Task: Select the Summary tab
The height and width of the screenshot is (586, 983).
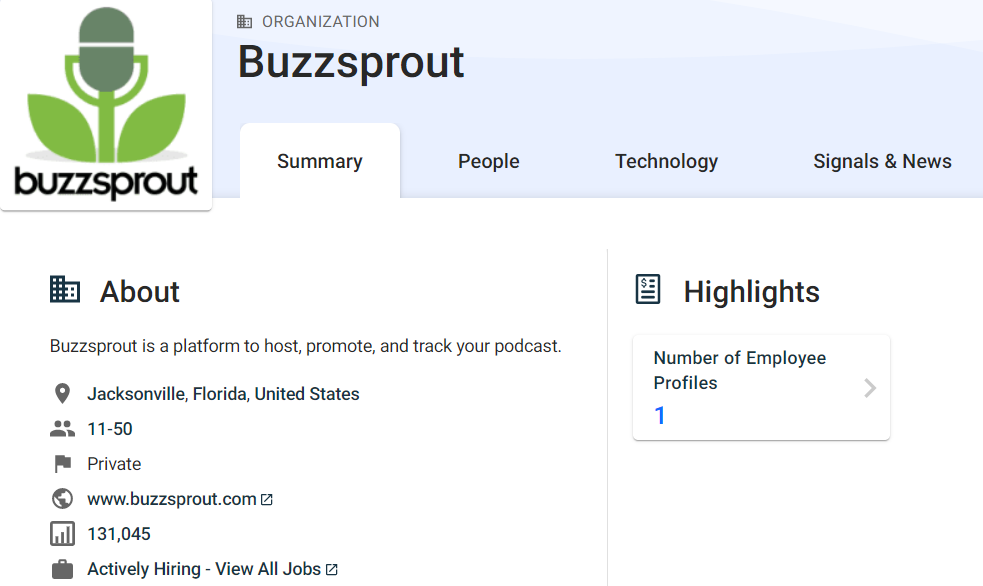Action: [x=320, y=161]
